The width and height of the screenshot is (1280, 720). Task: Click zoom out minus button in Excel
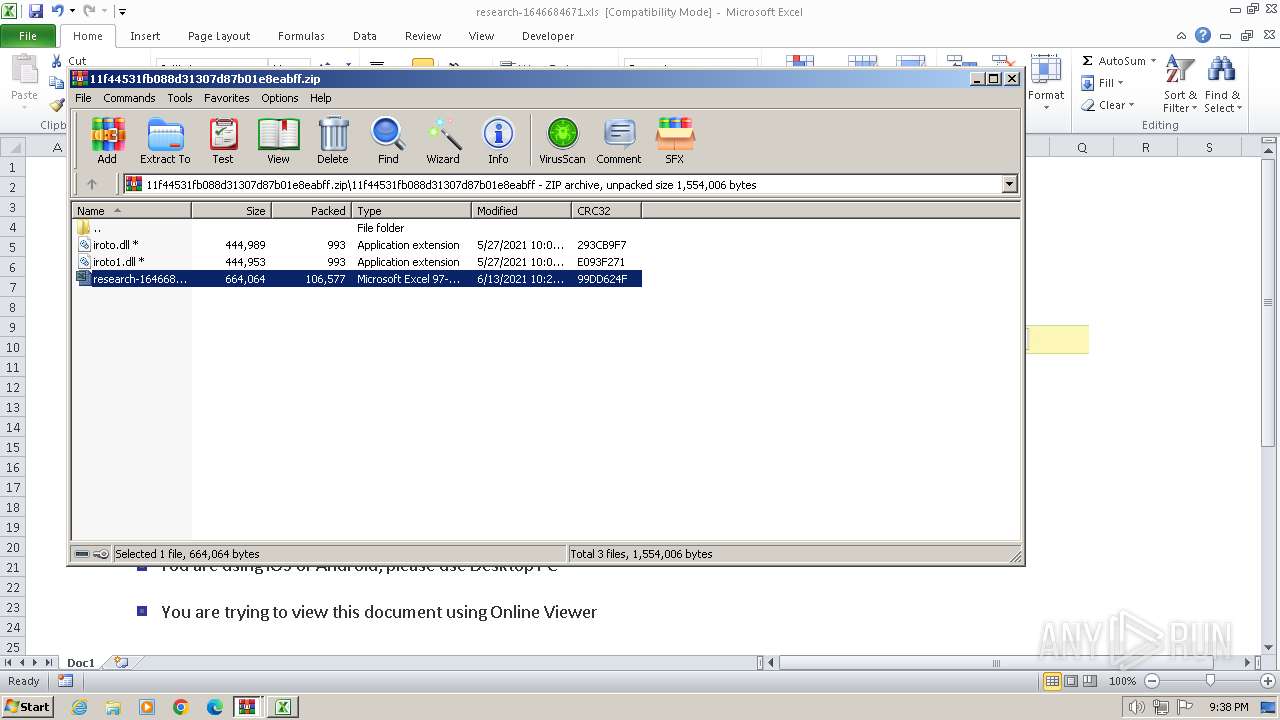(1152, 681)
